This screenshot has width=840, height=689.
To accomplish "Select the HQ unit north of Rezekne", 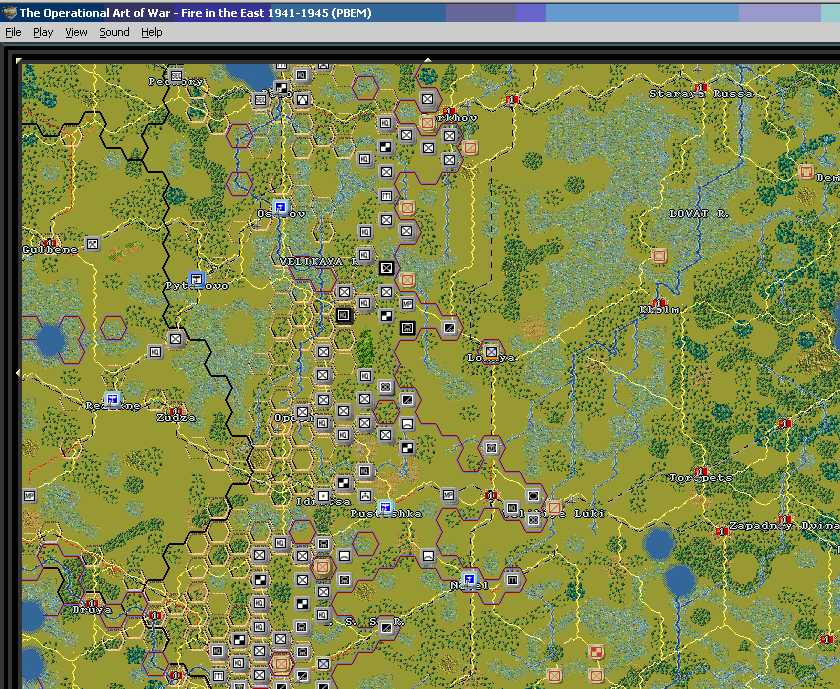I will tap(155, 351).
